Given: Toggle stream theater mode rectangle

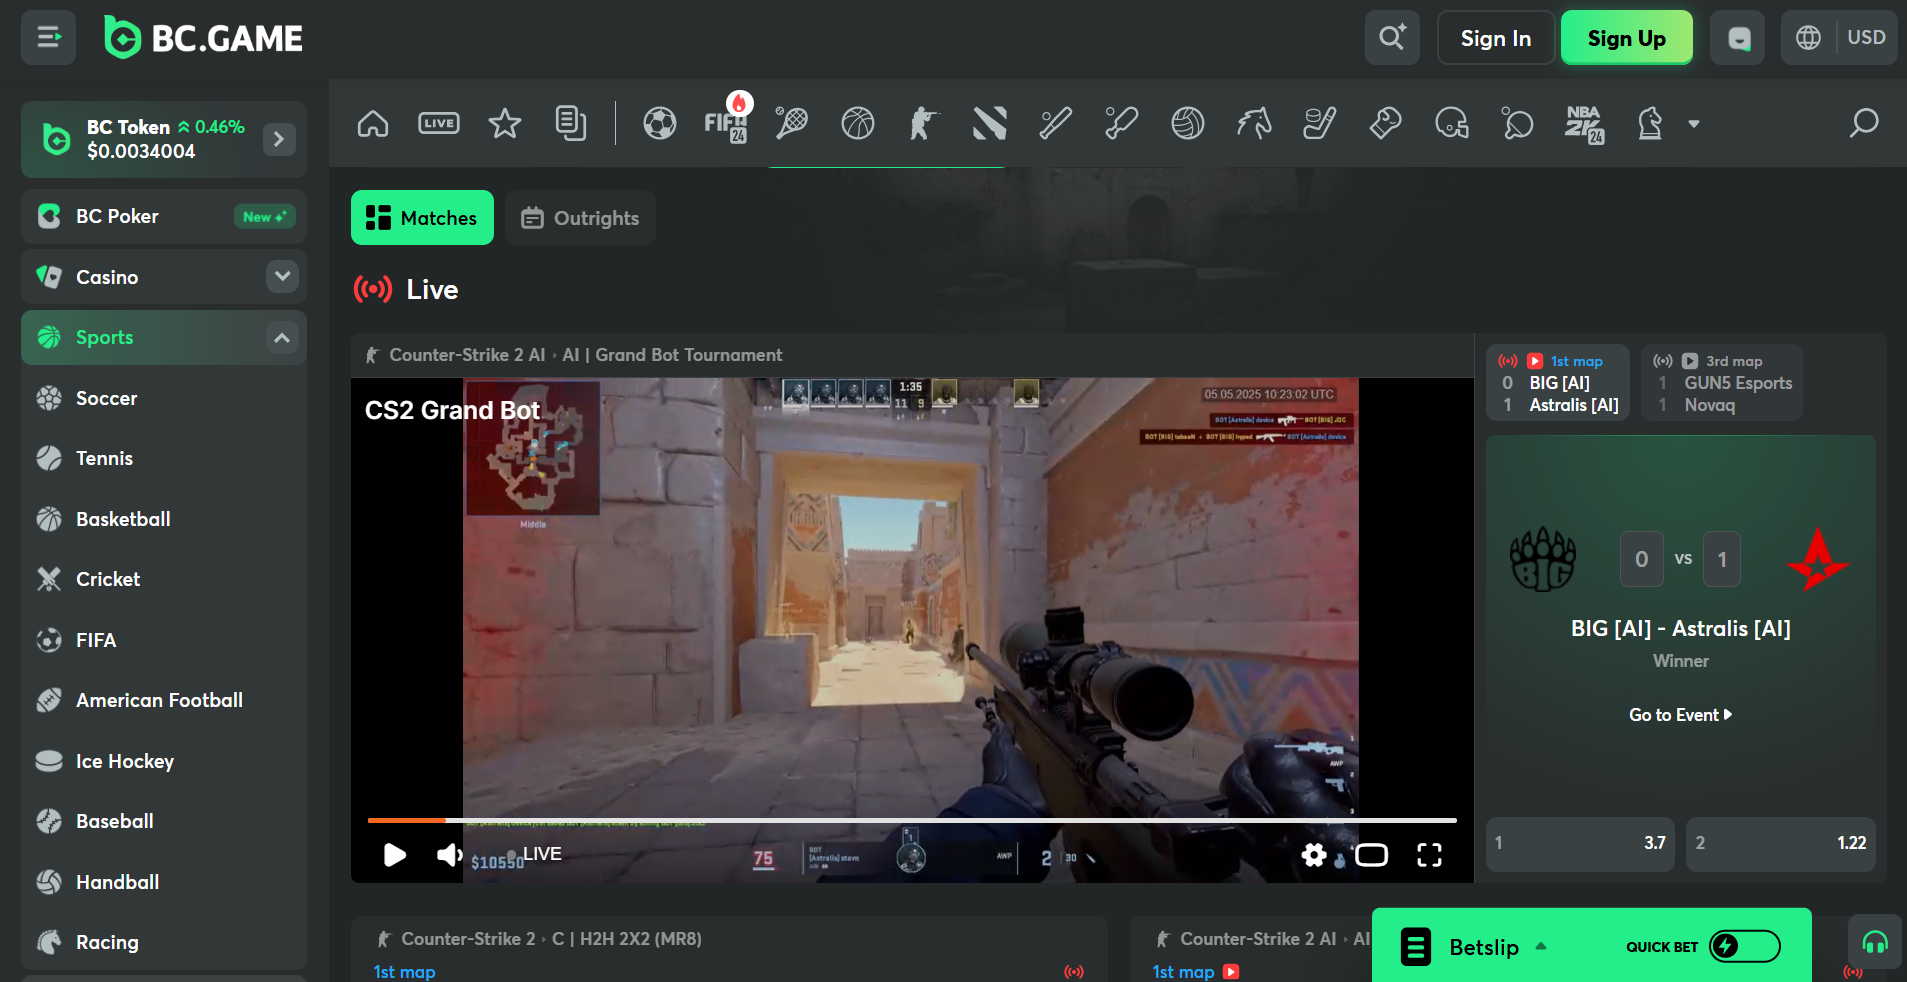Looking at the screenshot, I should coord(1371,855).
